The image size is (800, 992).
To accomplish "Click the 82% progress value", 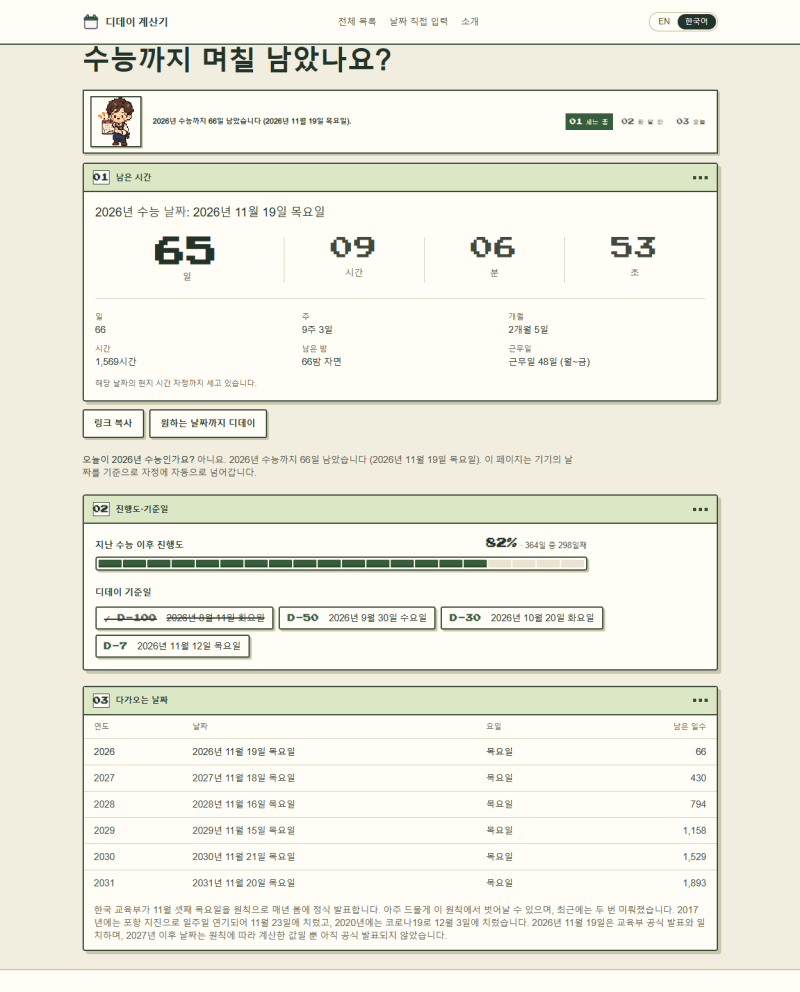I will [502, 543].
